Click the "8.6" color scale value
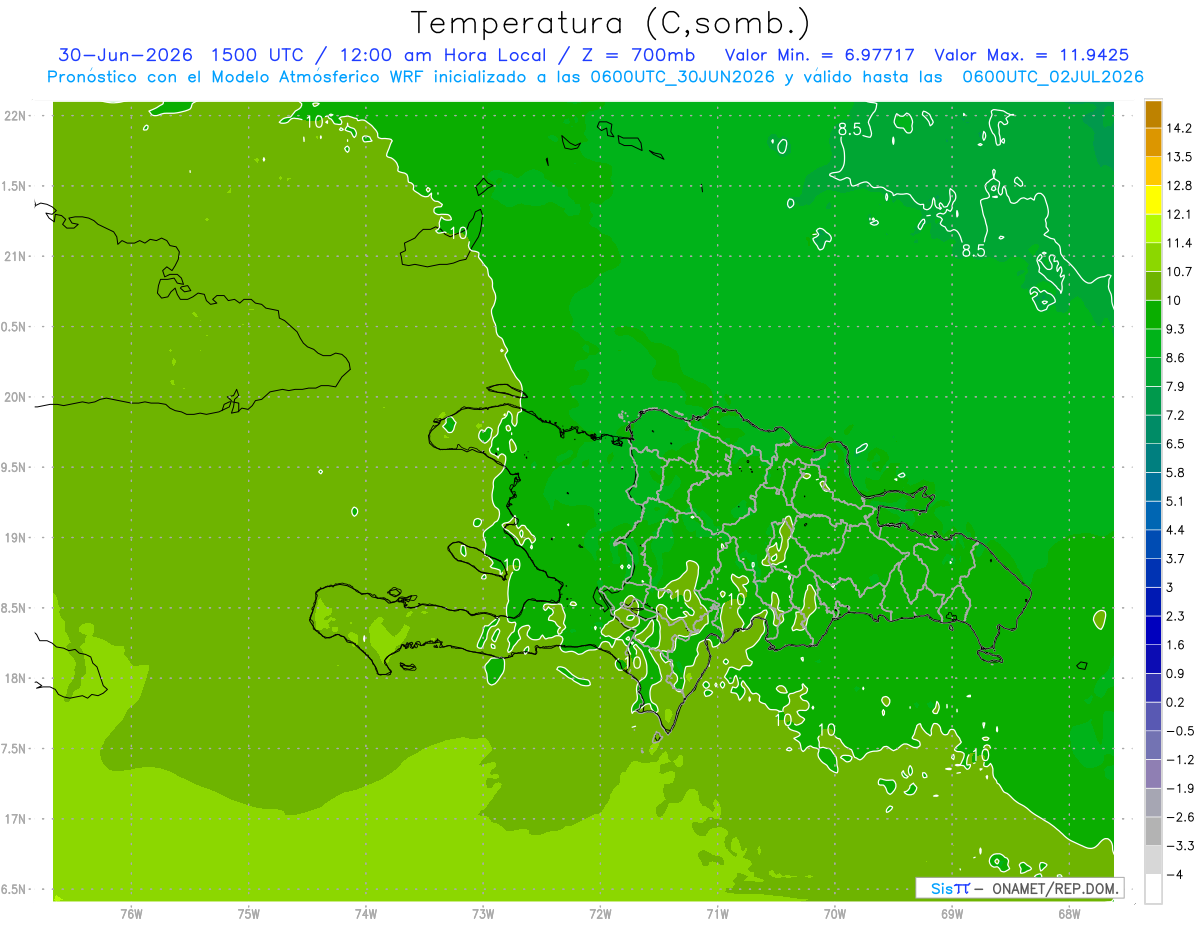Image resolution: width=1200 pixels, height=927 pixels. tap(1176, 357)
